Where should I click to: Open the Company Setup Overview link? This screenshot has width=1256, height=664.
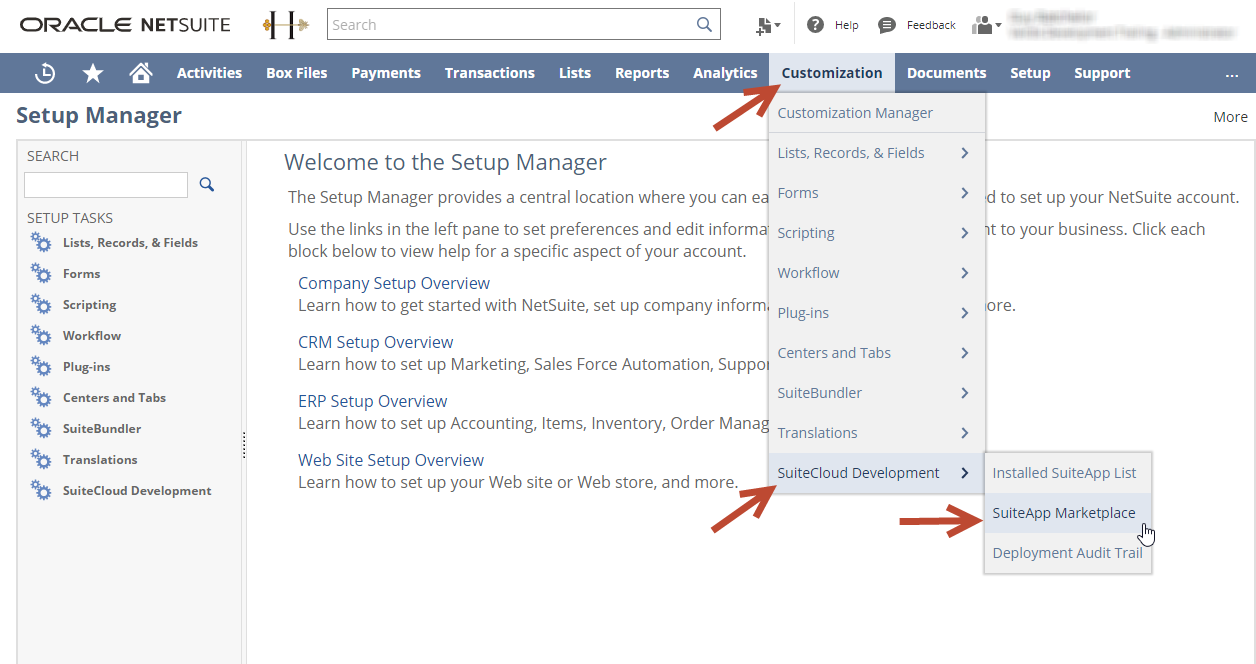(x=394, y=283)
